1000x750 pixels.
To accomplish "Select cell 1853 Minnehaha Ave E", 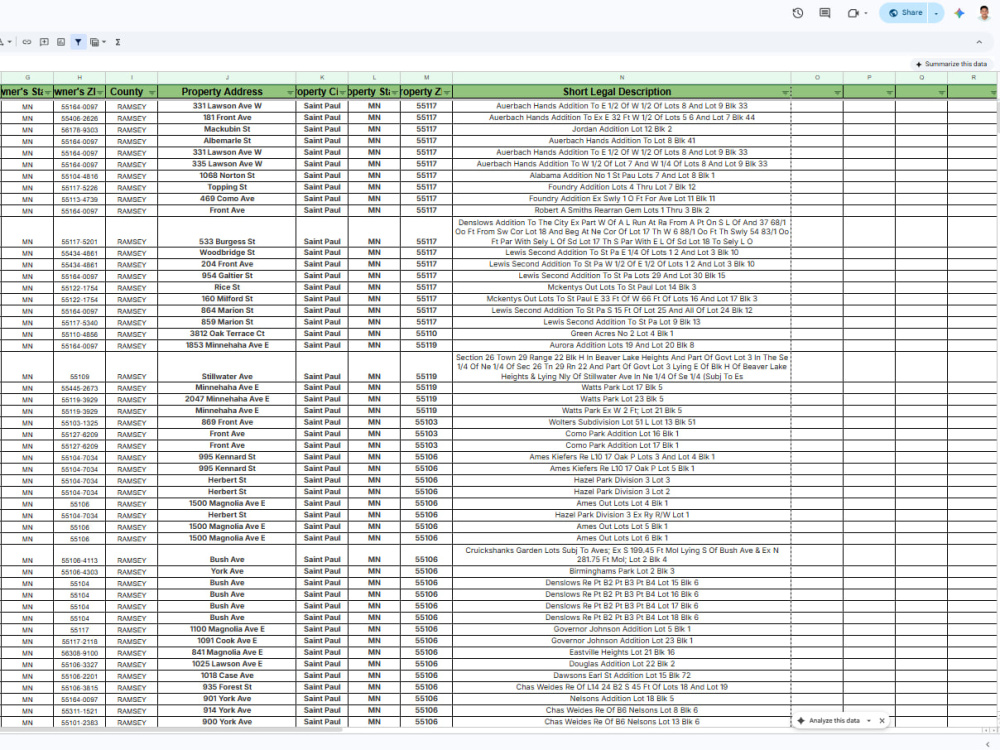I will point(227,345).
